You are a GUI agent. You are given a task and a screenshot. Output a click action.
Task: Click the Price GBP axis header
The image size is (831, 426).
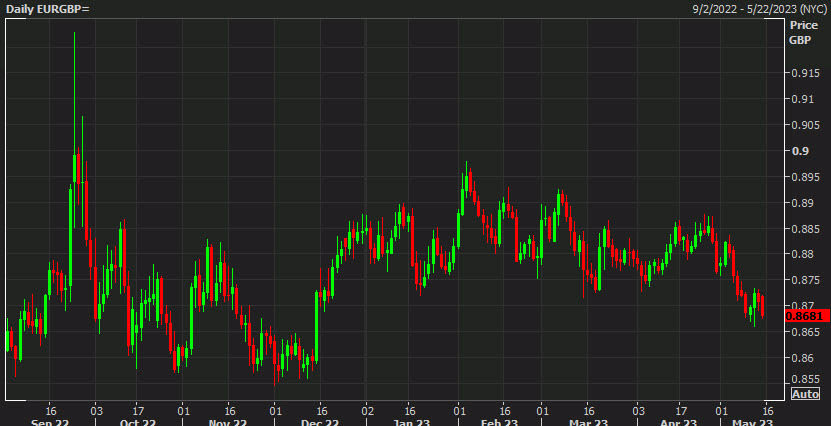(803, 32)
